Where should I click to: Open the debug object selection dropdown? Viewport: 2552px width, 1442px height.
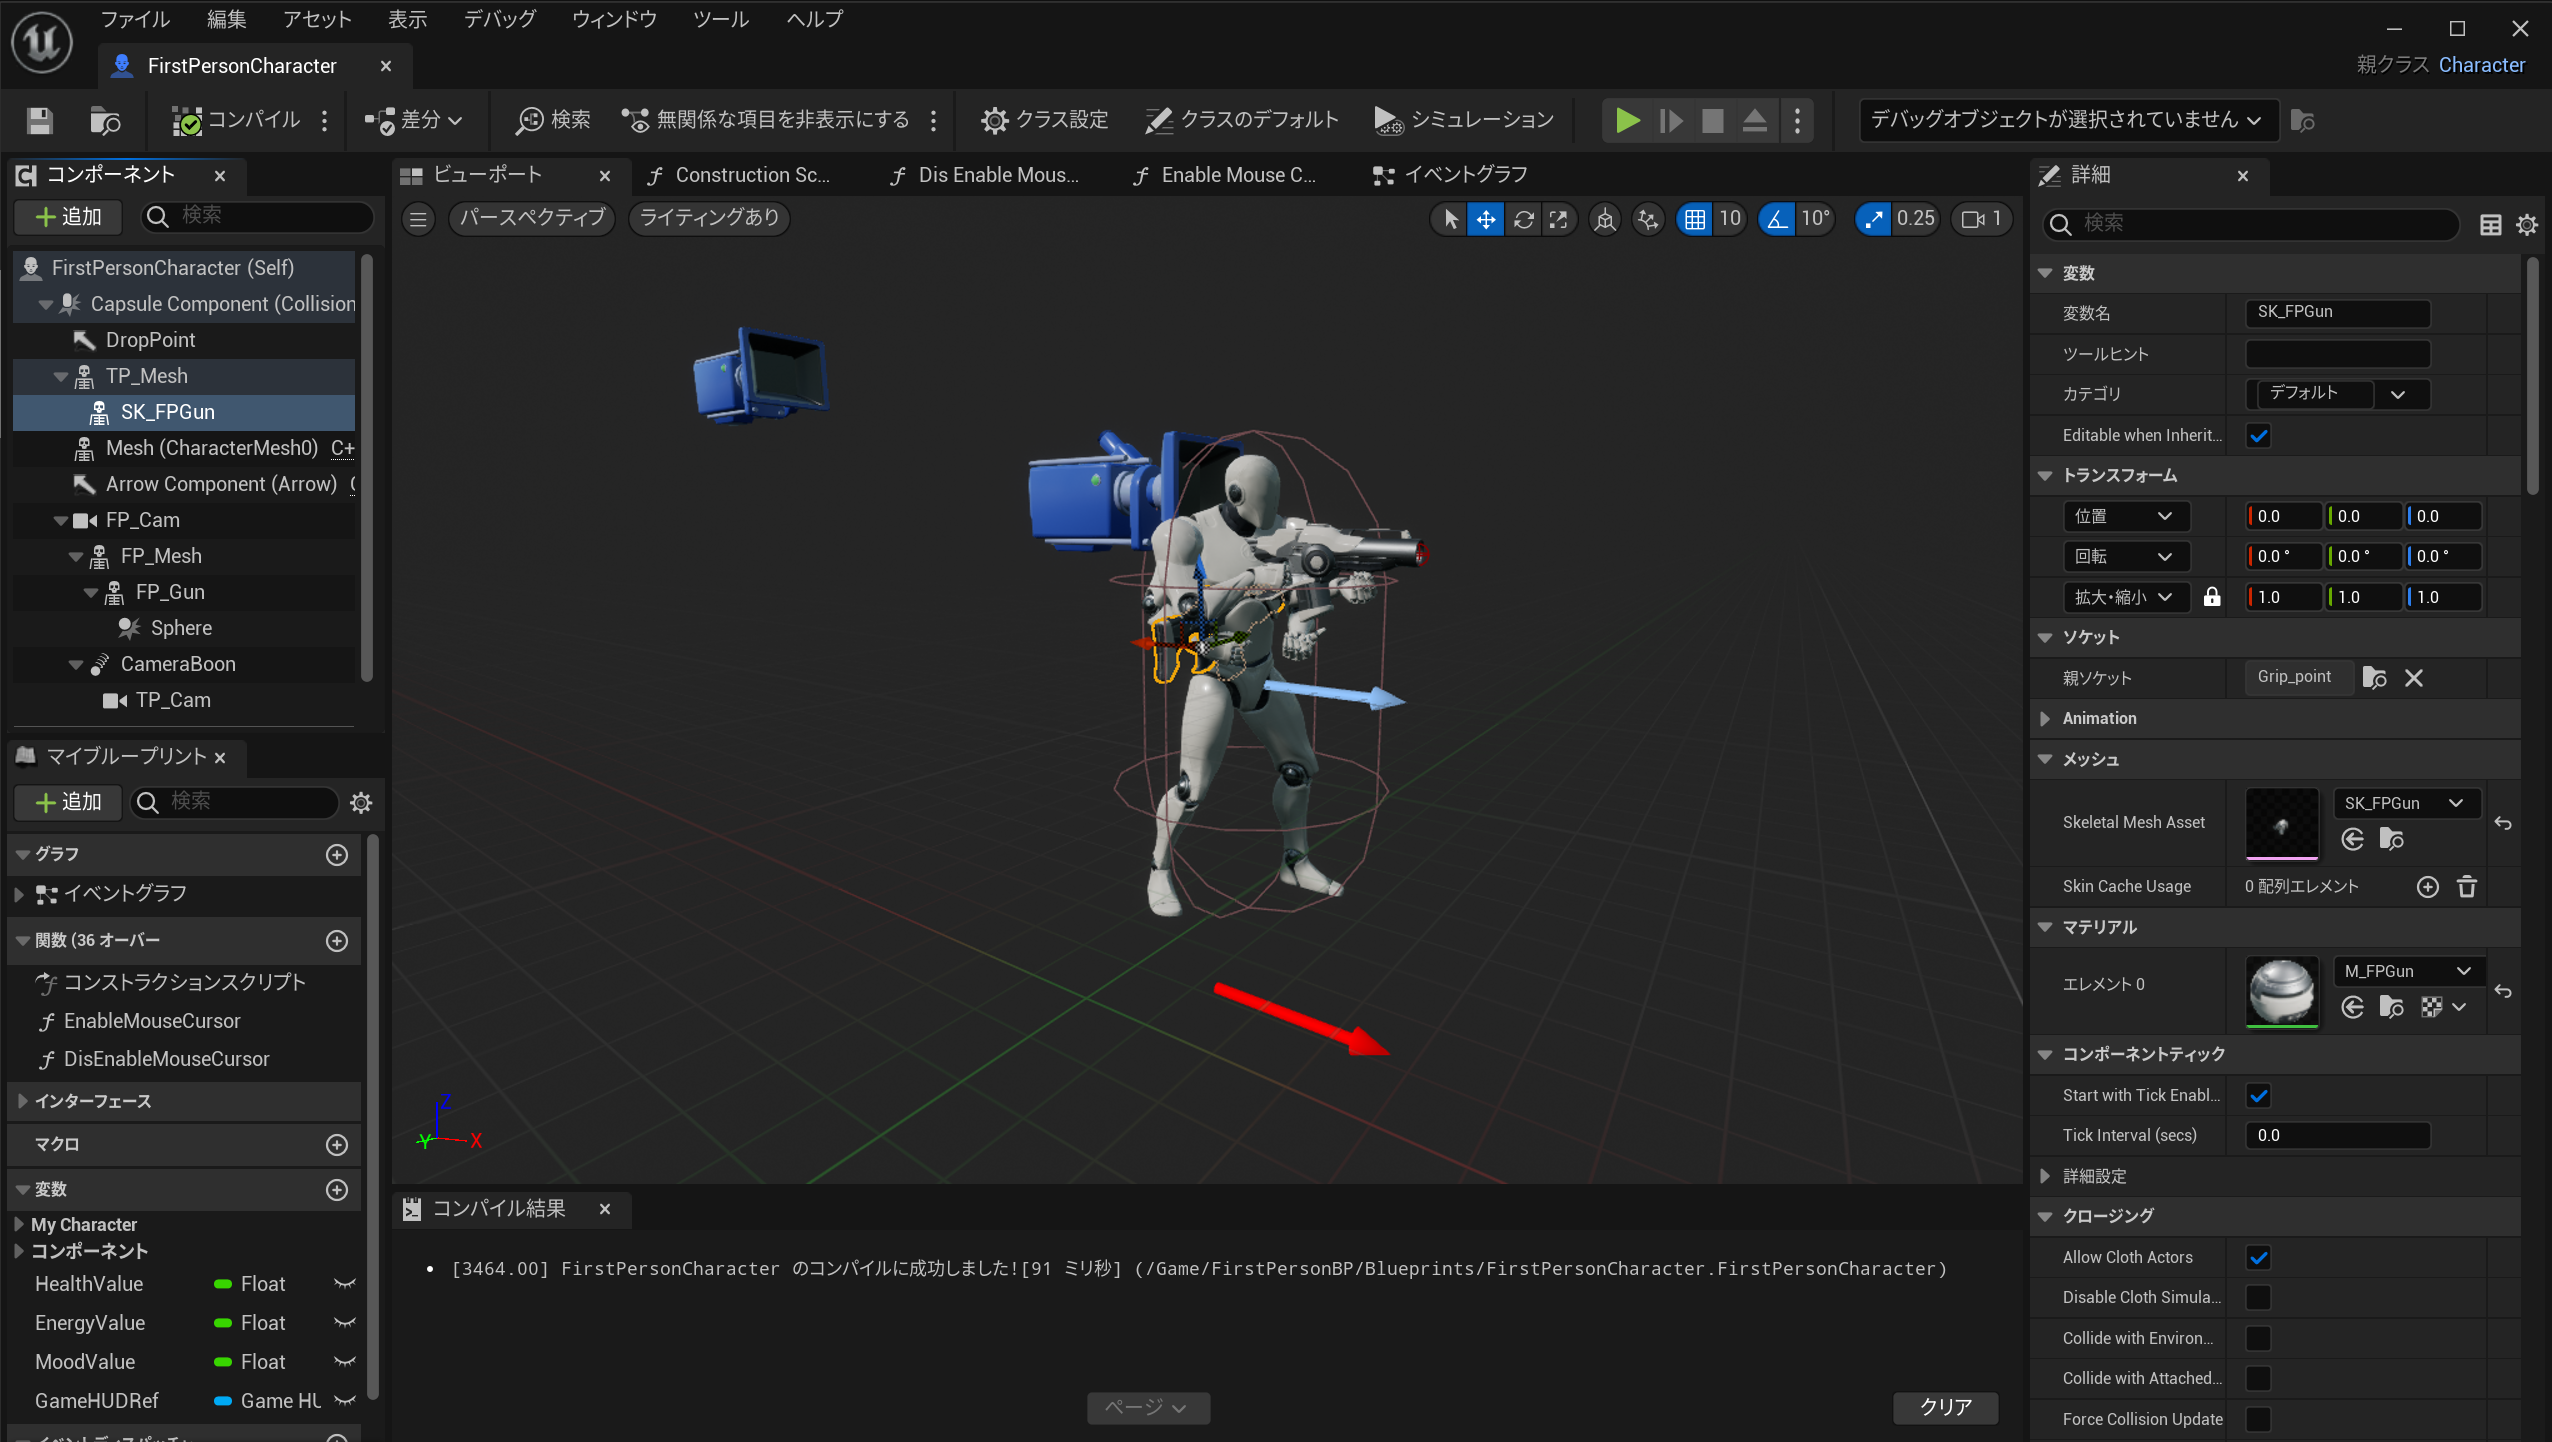(x=2066, y=120)
